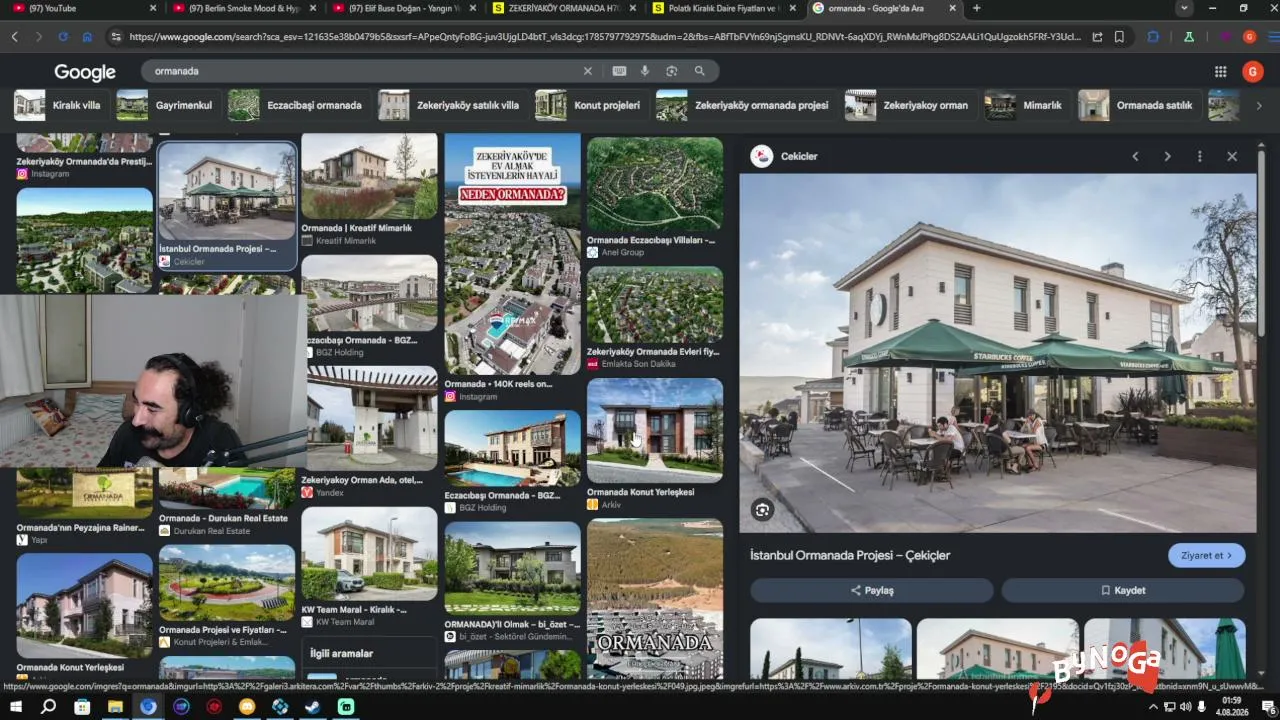Search inside the Starbucks image with Lens
1280x720 pixels.
[763, 510]
